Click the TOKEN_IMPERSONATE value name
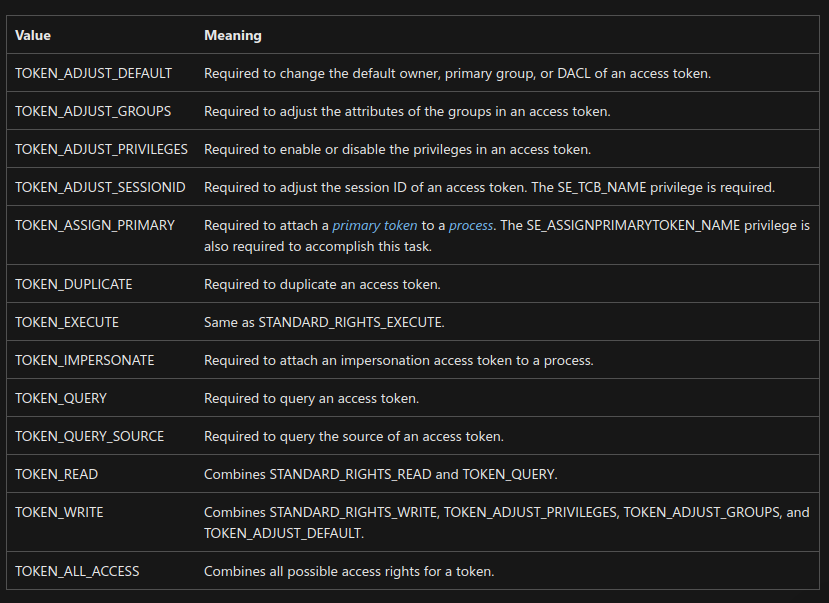The width and height of the screenshot is (829, 603). [x=85, y=360]
